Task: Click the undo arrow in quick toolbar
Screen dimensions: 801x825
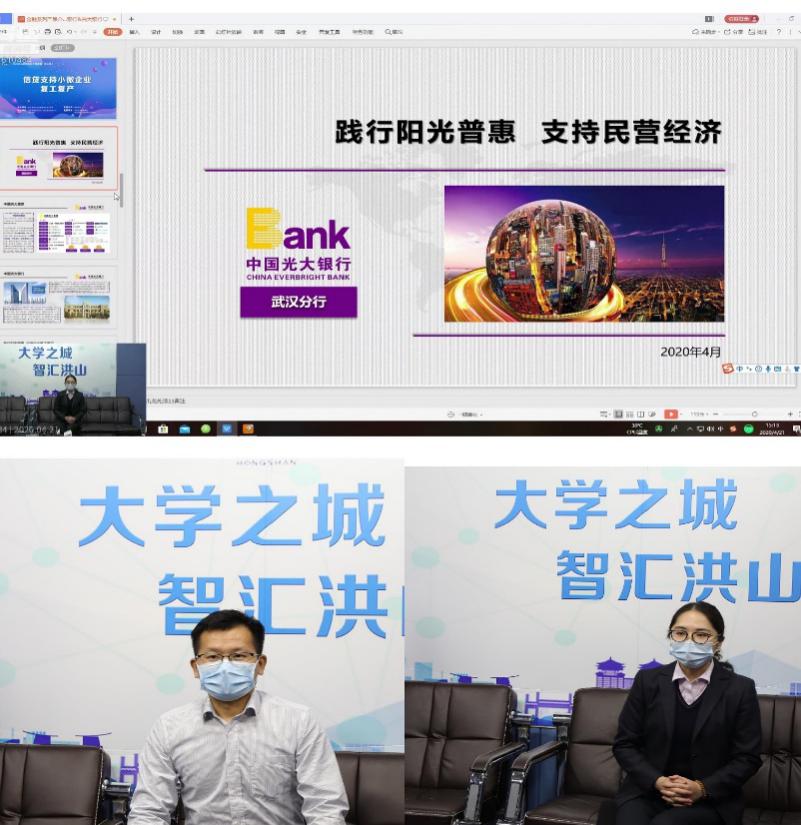Action: (x=70, y=32)
